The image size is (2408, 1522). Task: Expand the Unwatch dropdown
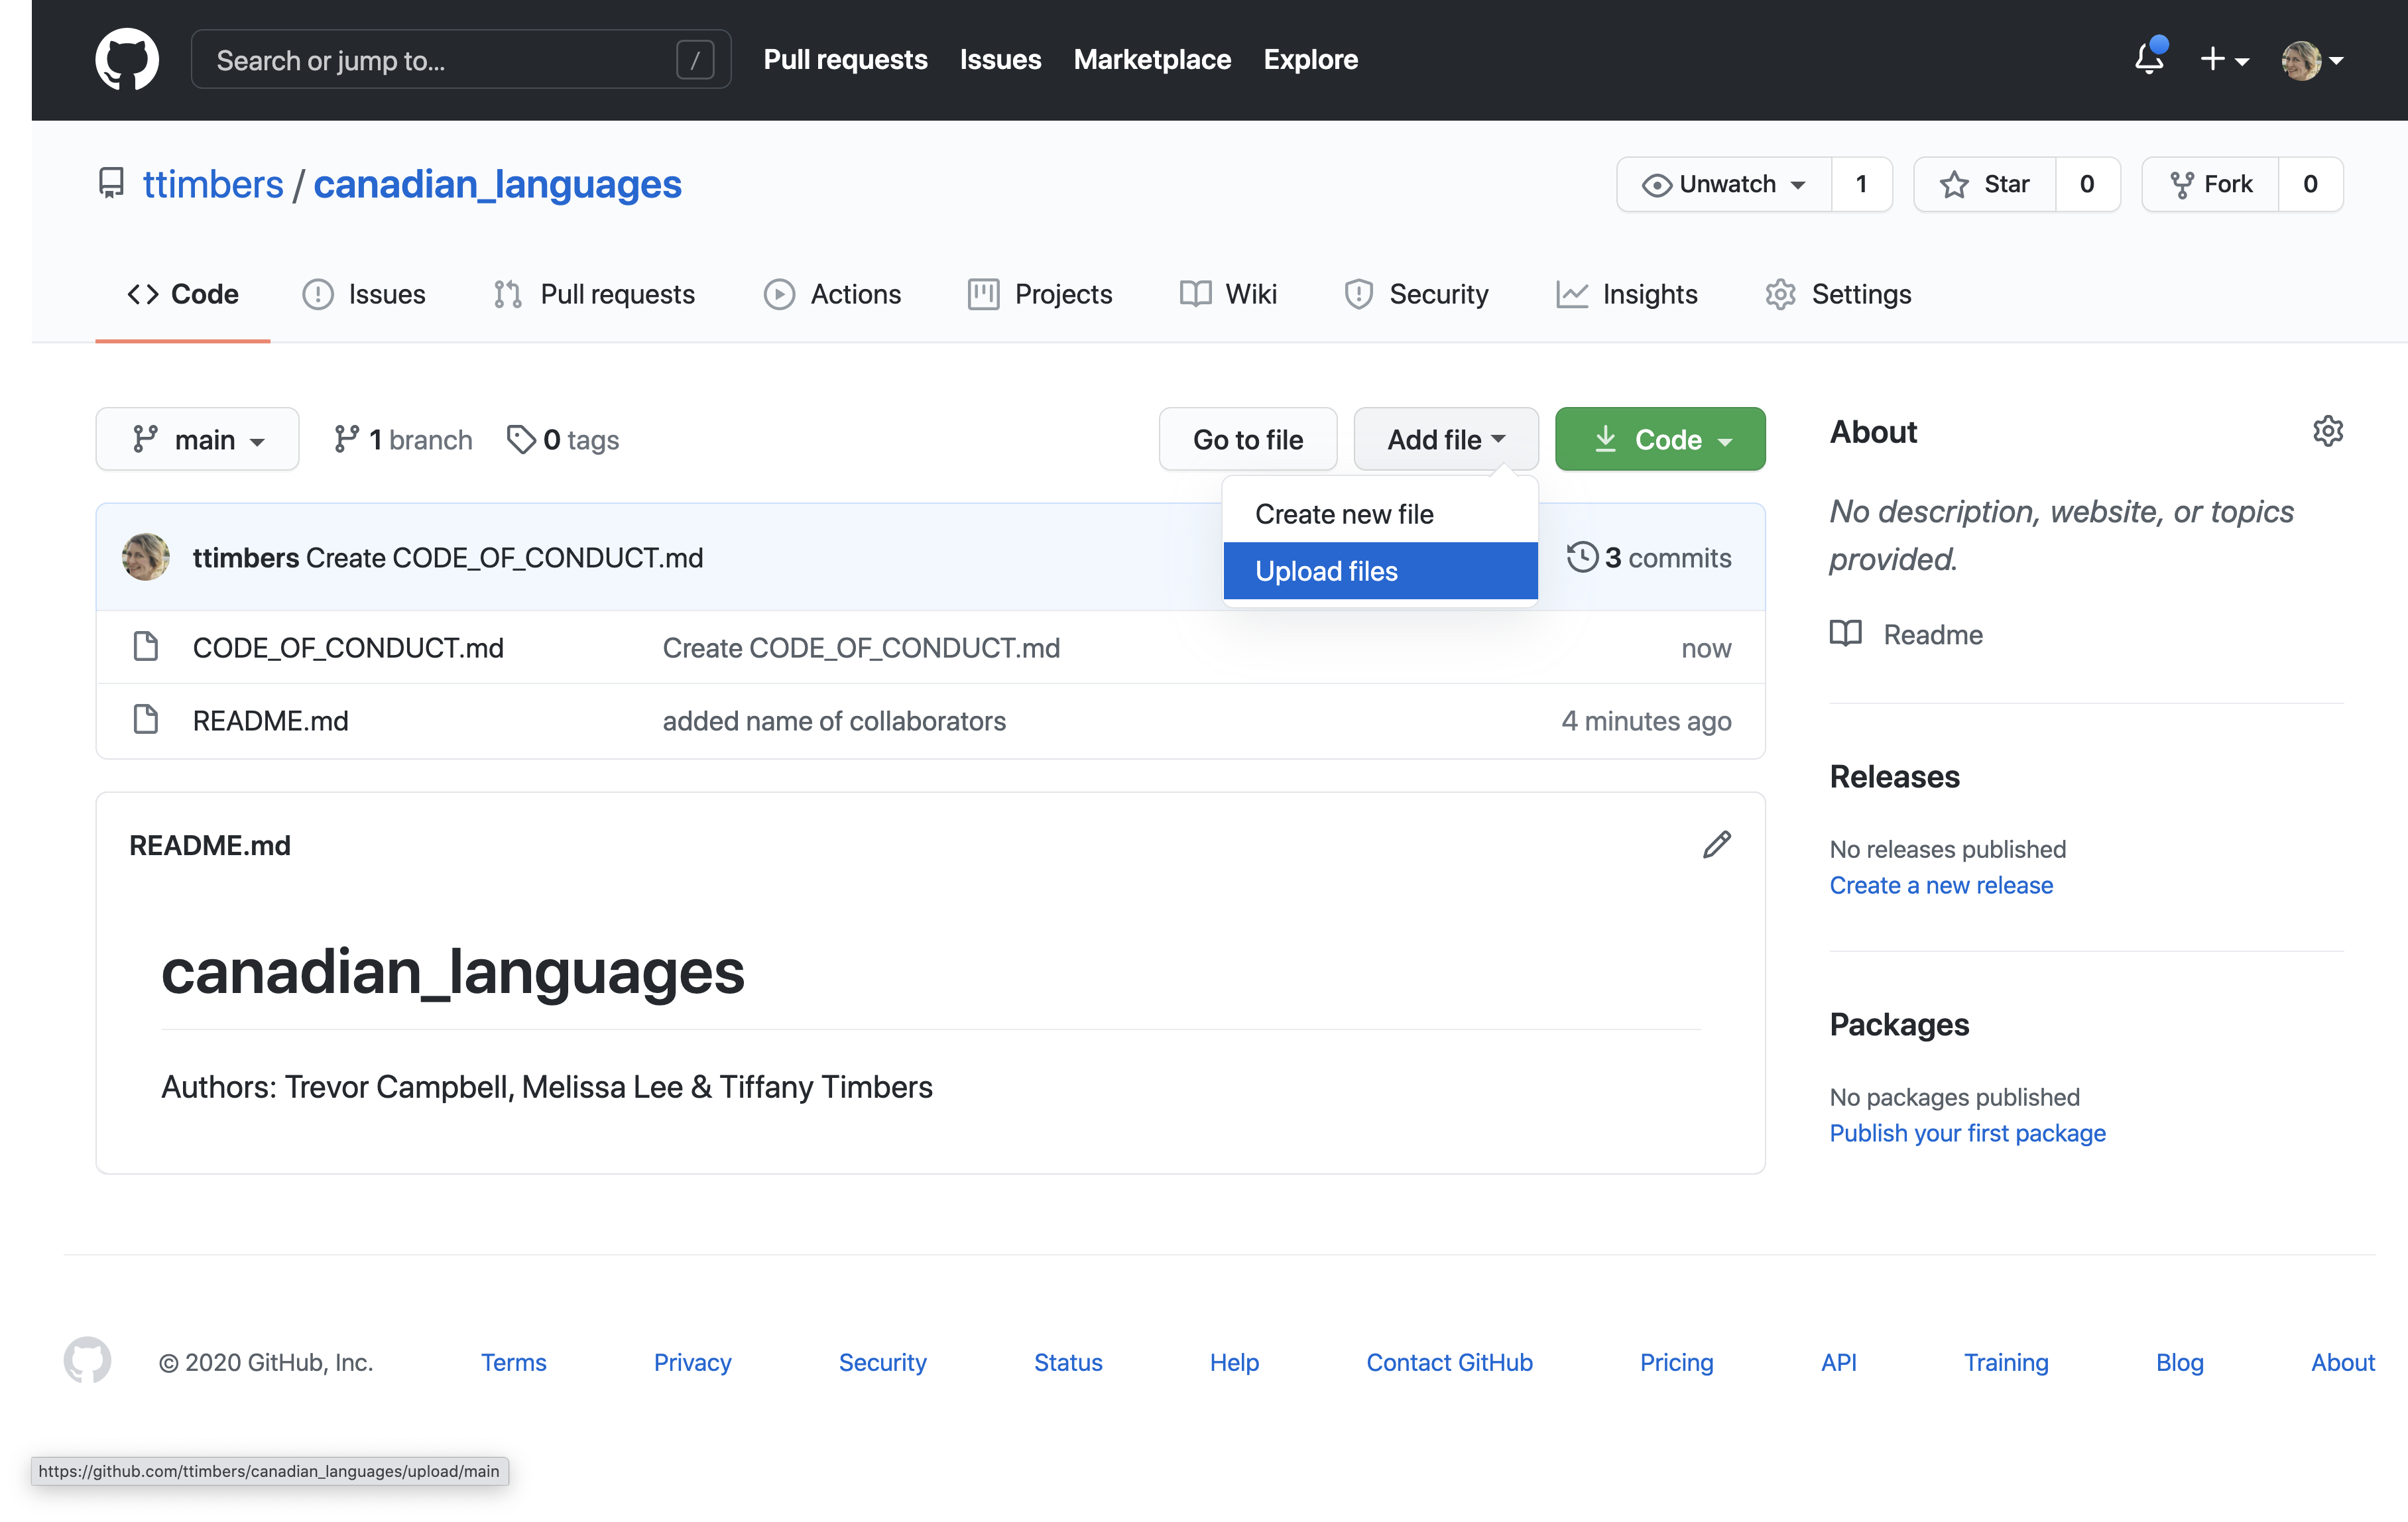click(x=1724, y=184)
